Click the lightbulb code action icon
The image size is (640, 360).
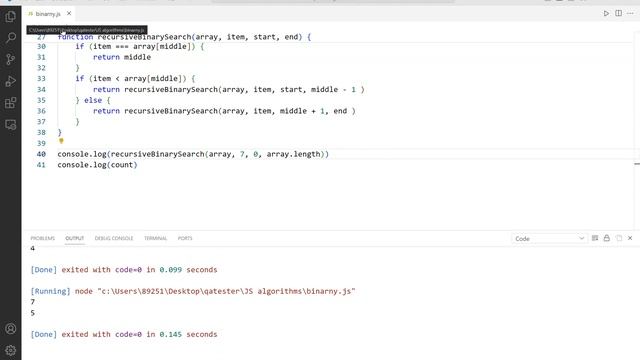click(61, 141)
